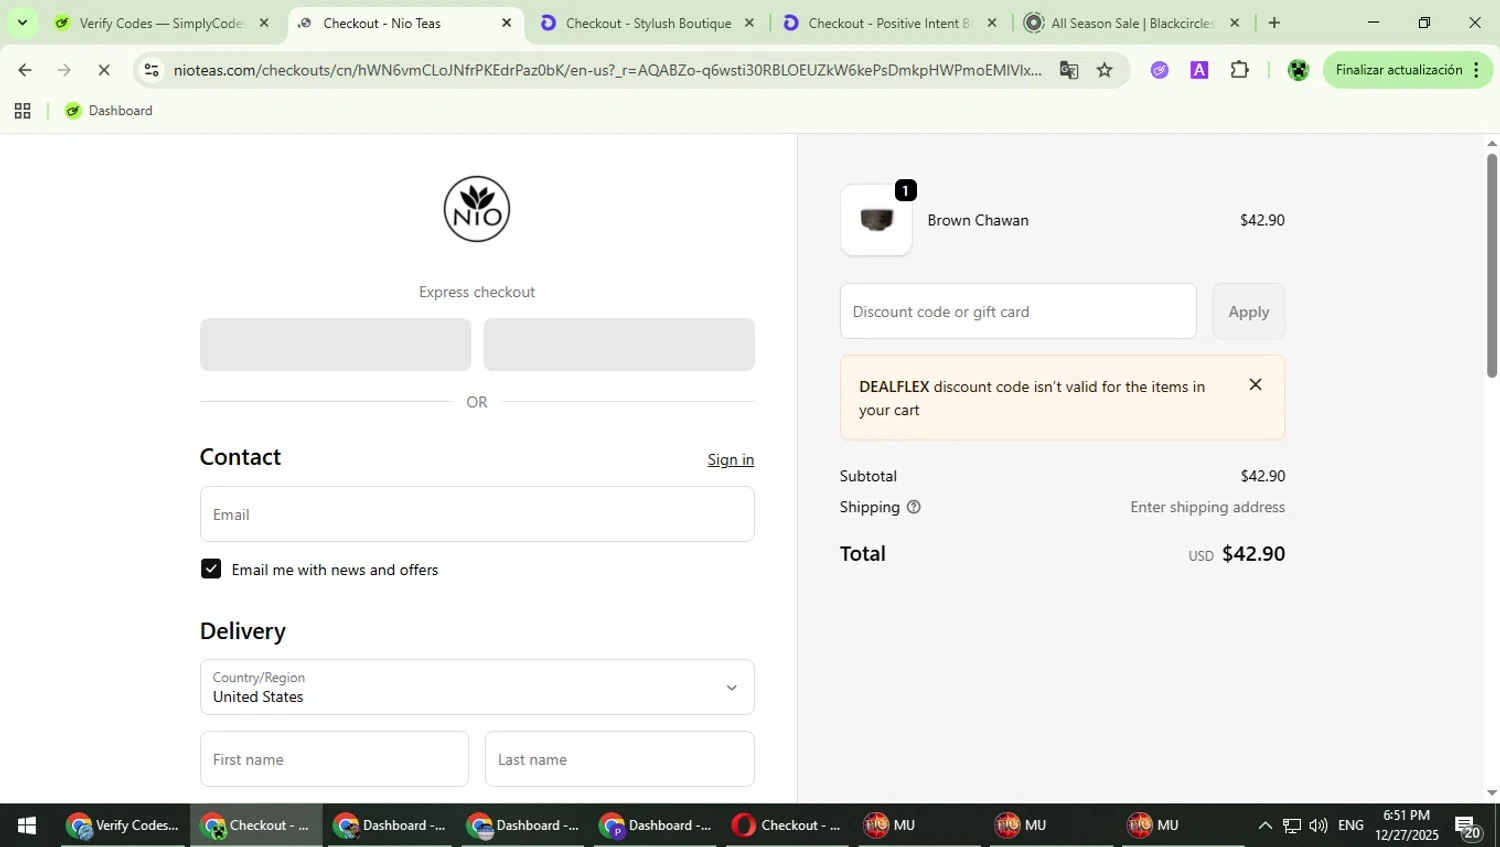Open the network icon in system tray
Screen dimensions: 1500x847
click(1292, 825)
